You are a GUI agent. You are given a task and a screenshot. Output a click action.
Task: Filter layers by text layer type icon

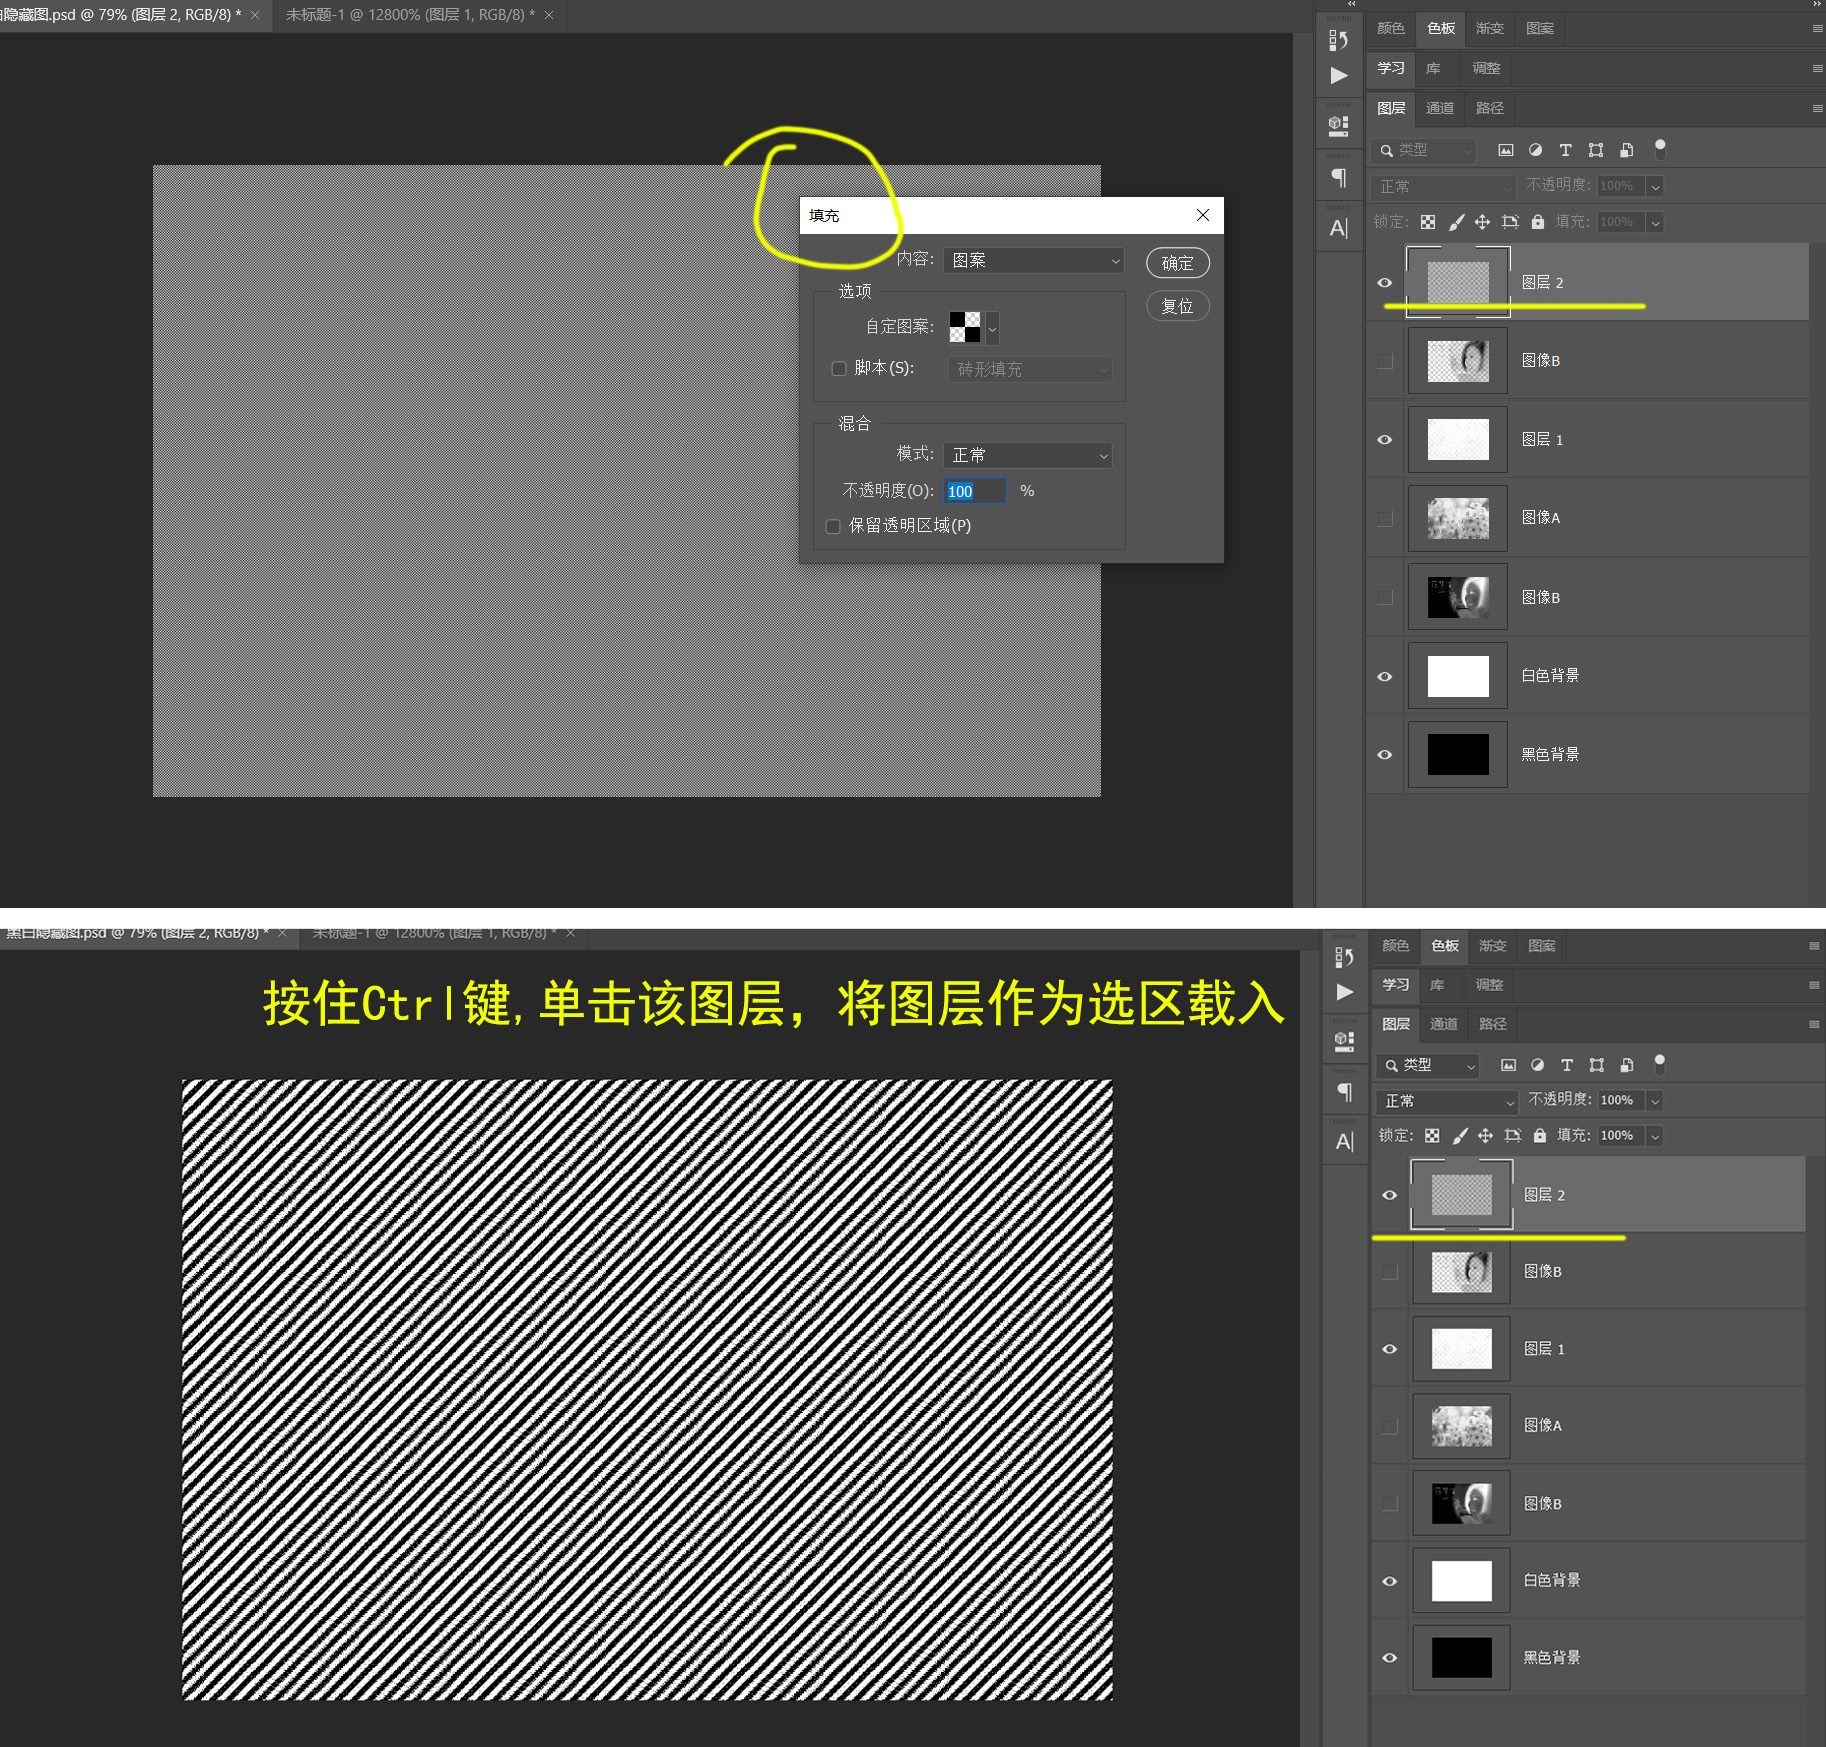click(x=1565, y=150)
